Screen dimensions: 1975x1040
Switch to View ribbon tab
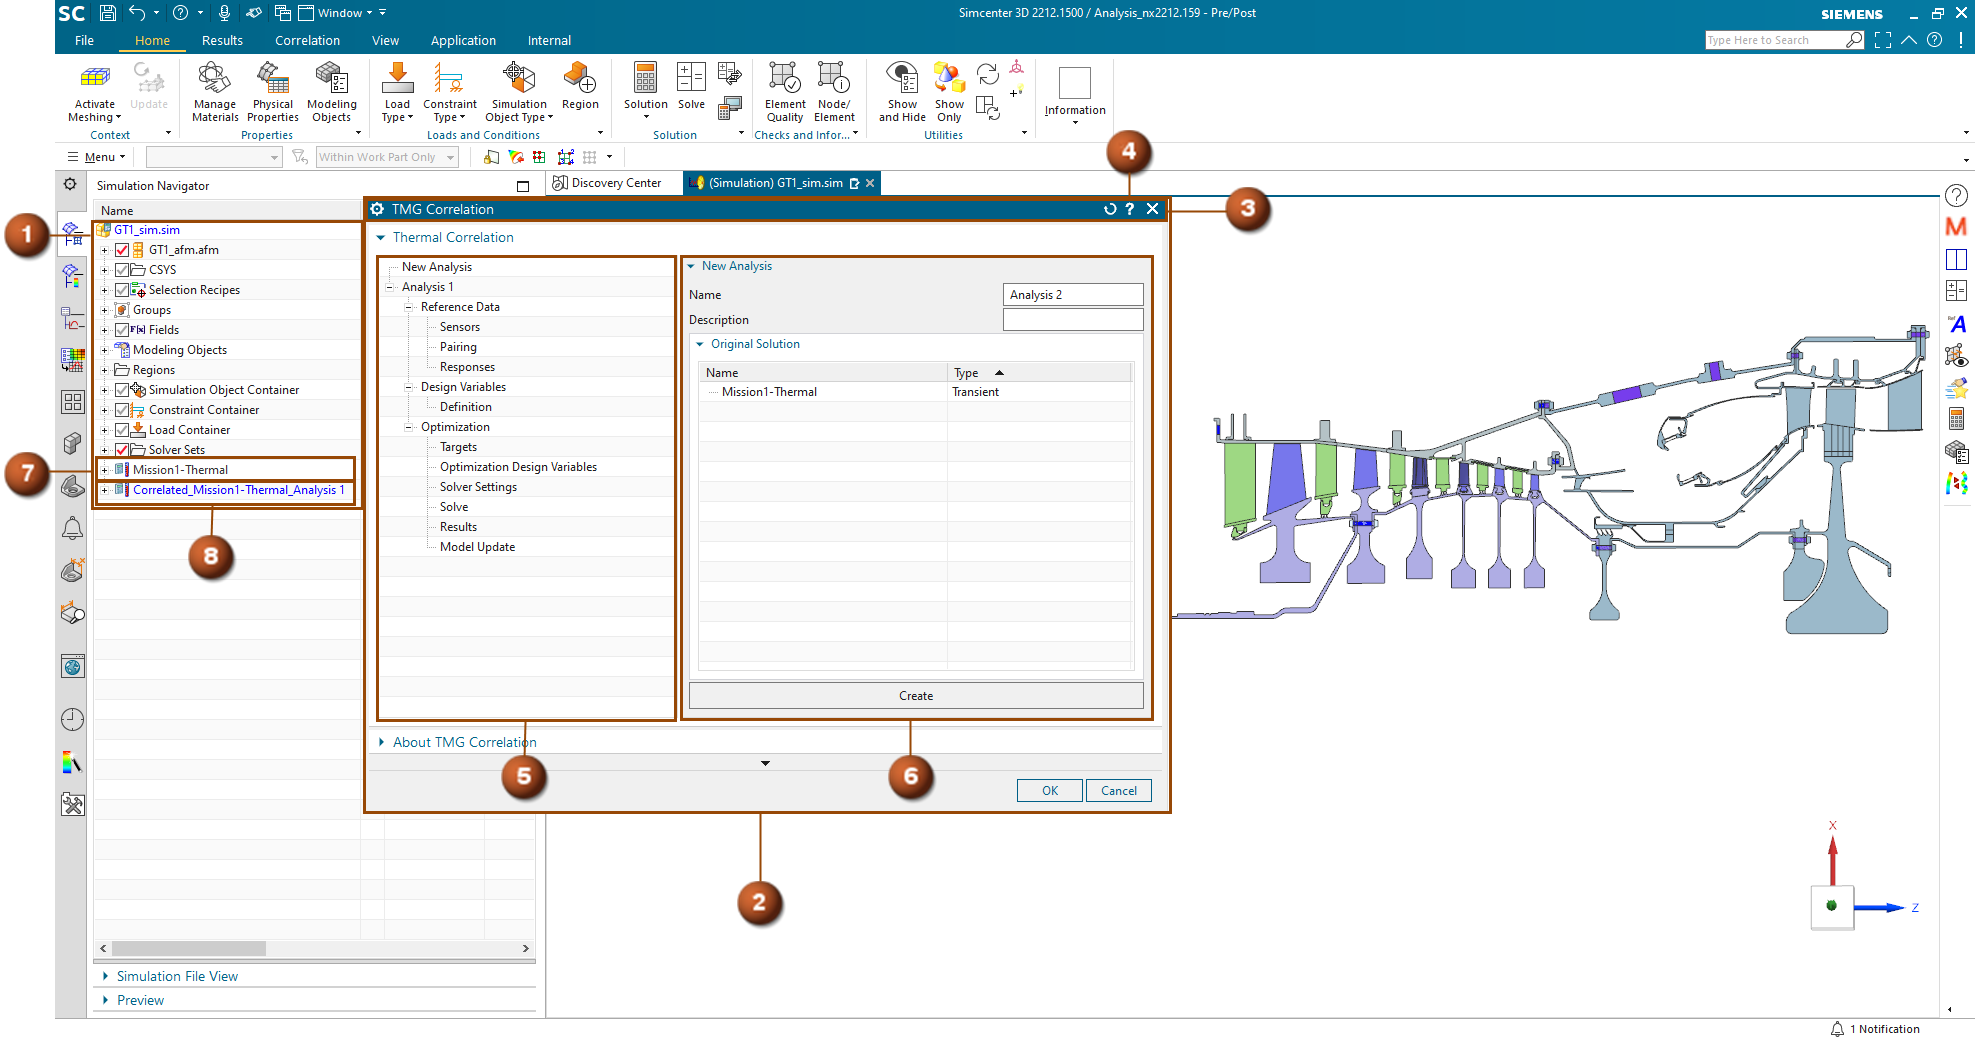click(385, 41)
